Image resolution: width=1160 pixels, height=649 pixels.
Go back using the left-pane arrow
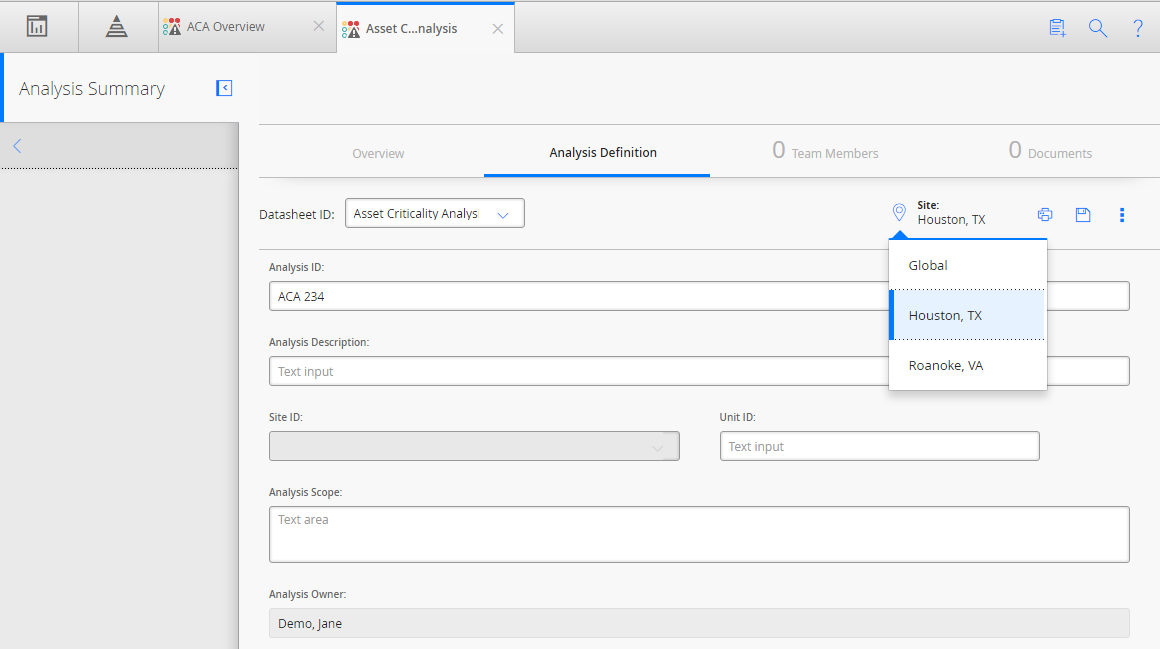point(17,146)
